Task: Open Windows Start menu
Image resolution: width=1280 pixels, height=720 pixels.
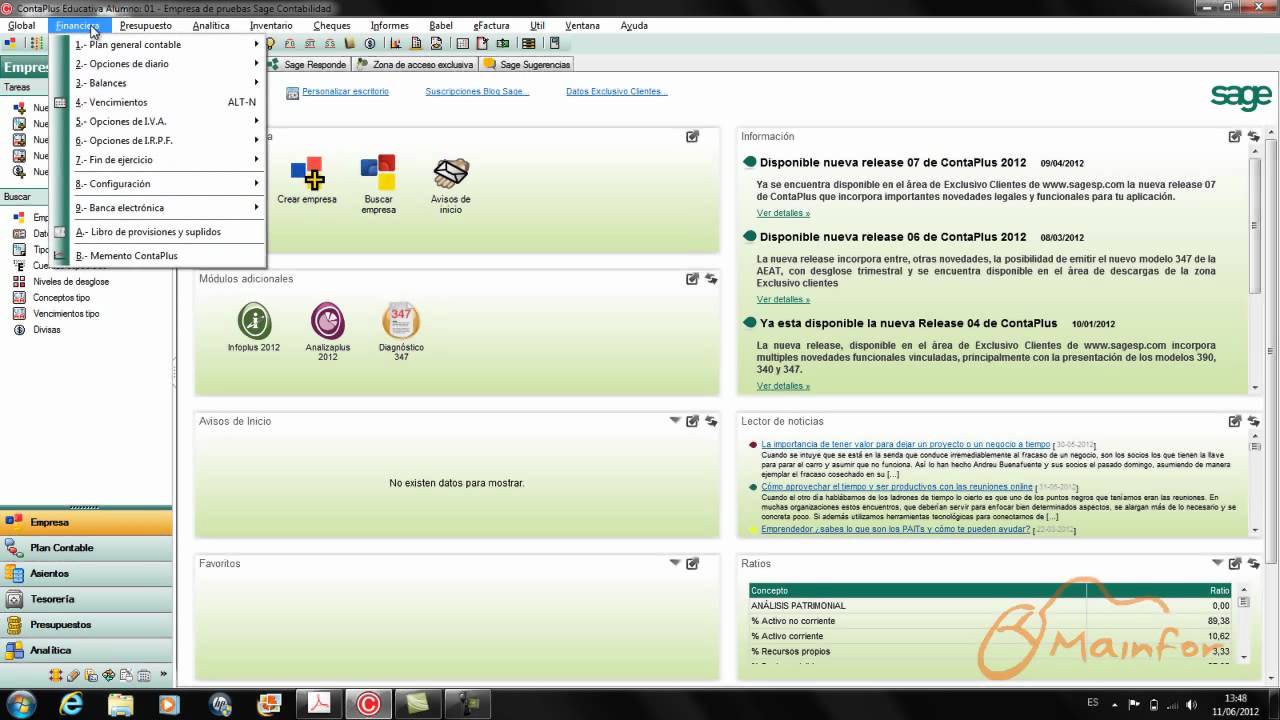Action: pos(20,703)
